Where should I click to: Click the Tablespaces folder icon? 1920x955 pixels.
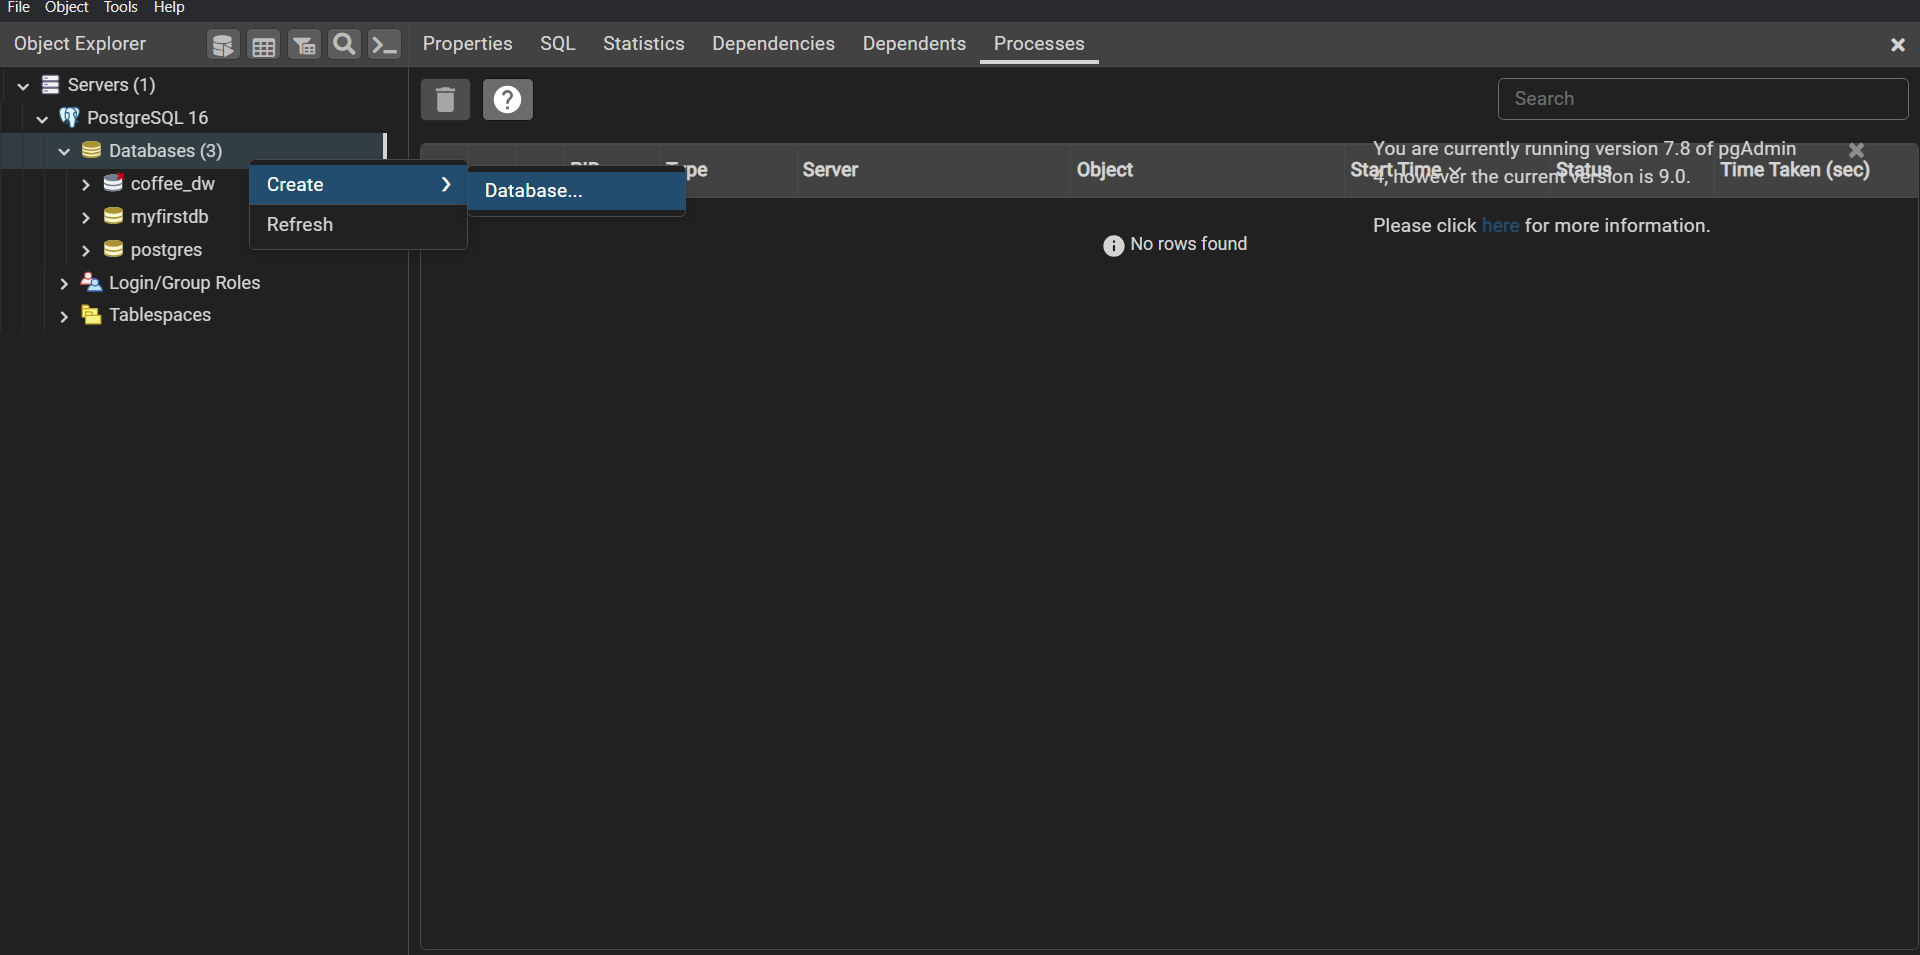[x=91, y=315]
